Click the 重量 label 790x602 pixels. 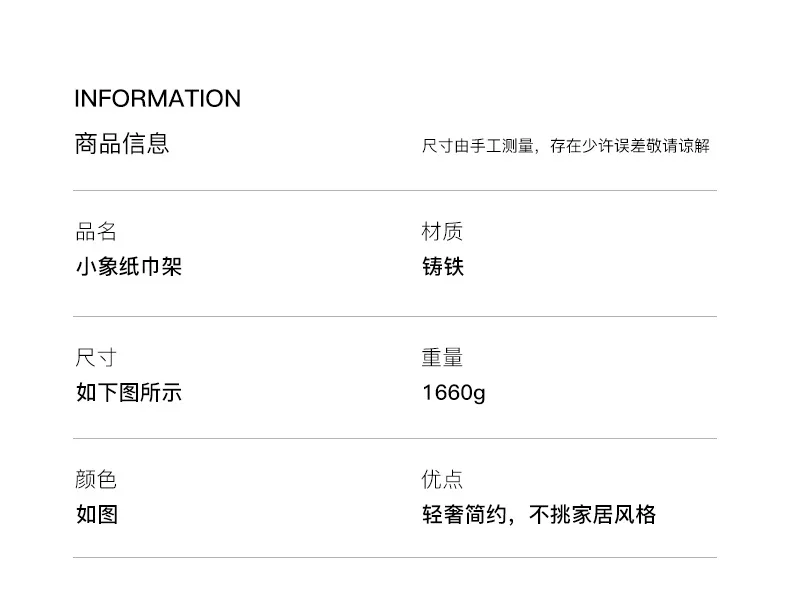tap(442, 358)
